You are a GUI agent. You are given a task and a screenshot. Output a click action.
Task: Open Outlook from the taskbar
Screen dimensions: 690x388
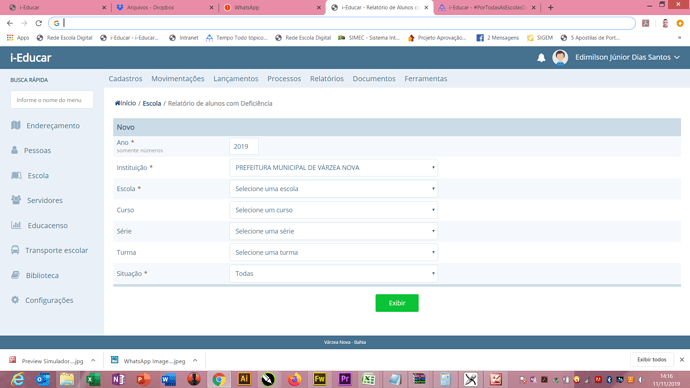(x=43, y=379)
